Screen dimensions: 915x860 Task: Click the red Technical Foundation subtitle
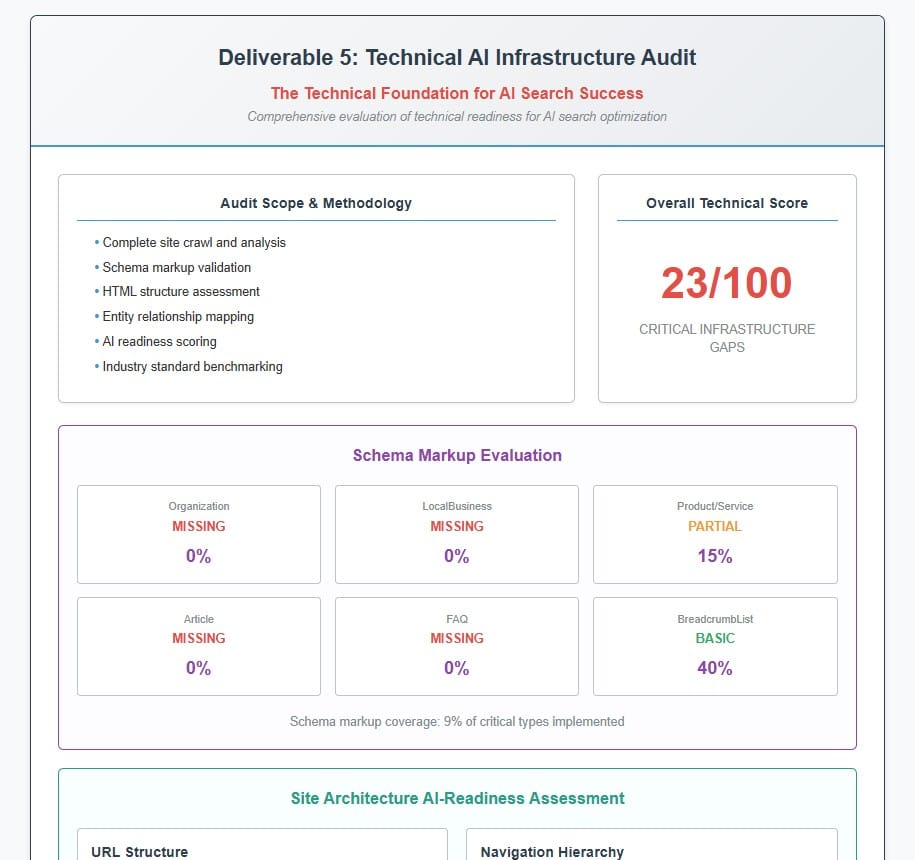click(457, 93)
